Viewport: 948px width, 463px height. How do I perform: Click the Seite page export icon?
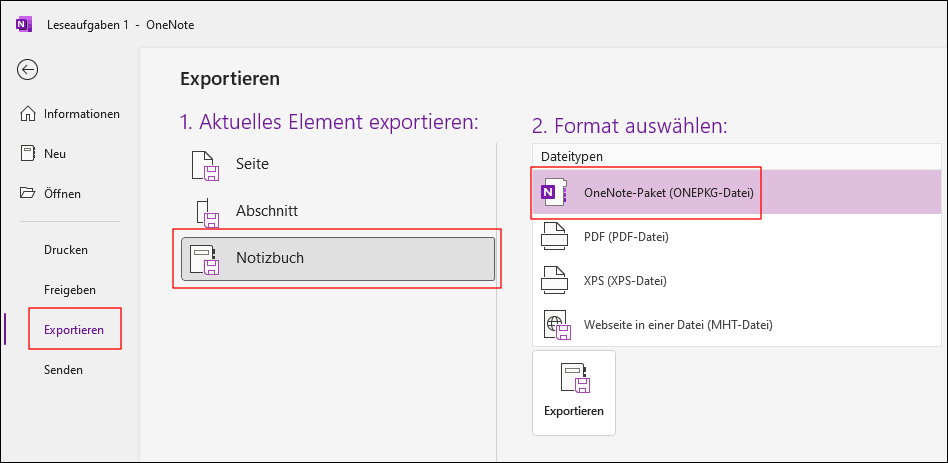pyautogui.click(x=206, y=166)
